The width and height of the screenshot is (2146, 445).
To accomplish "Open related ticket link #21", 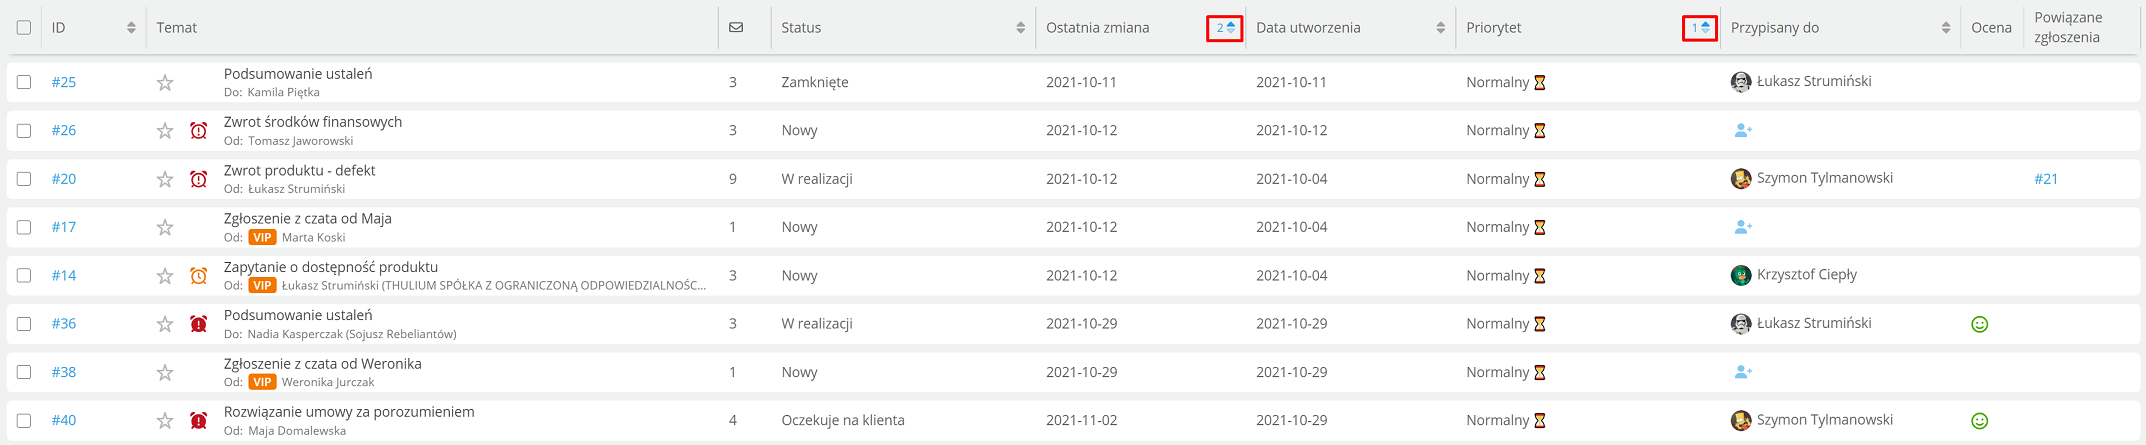I will click(x=2046, y=179).
